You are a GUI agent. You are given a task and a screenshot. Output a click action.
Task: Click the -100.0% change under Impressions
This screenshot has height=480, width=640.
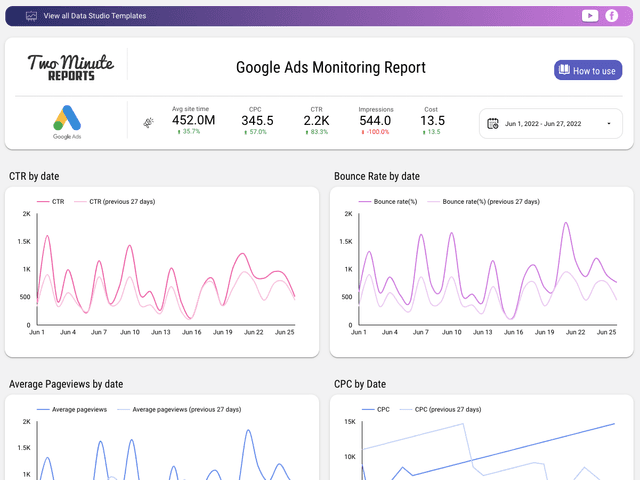[376, 132]
